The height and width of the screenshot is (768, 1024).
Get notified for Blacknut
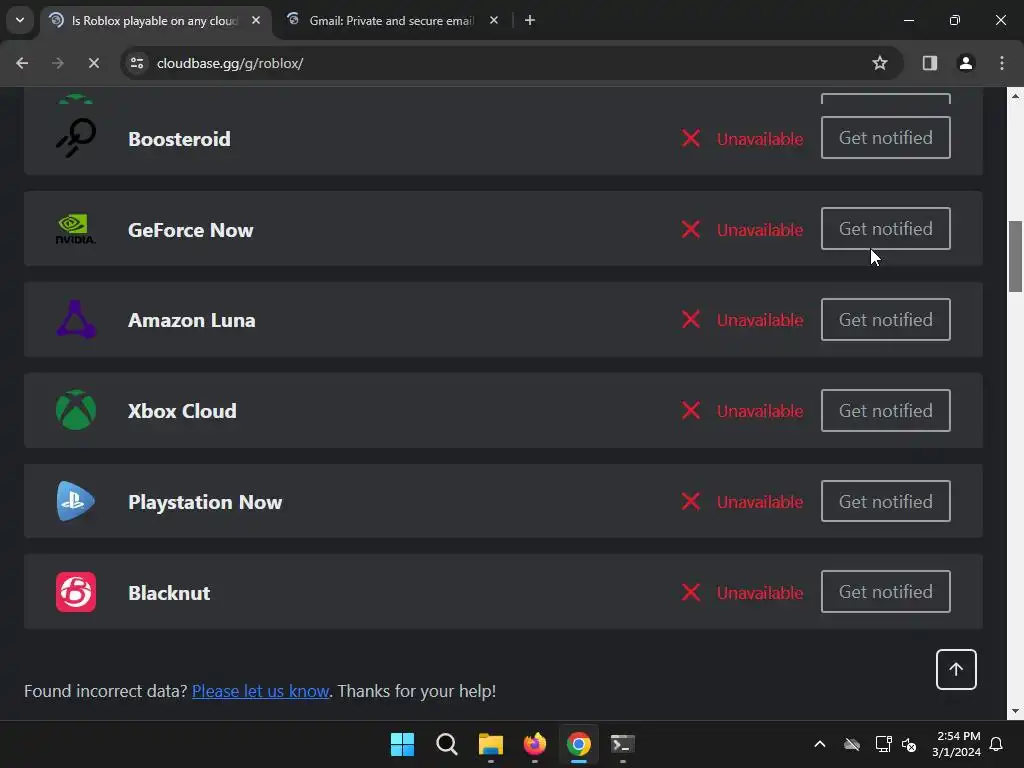[886, 592]
